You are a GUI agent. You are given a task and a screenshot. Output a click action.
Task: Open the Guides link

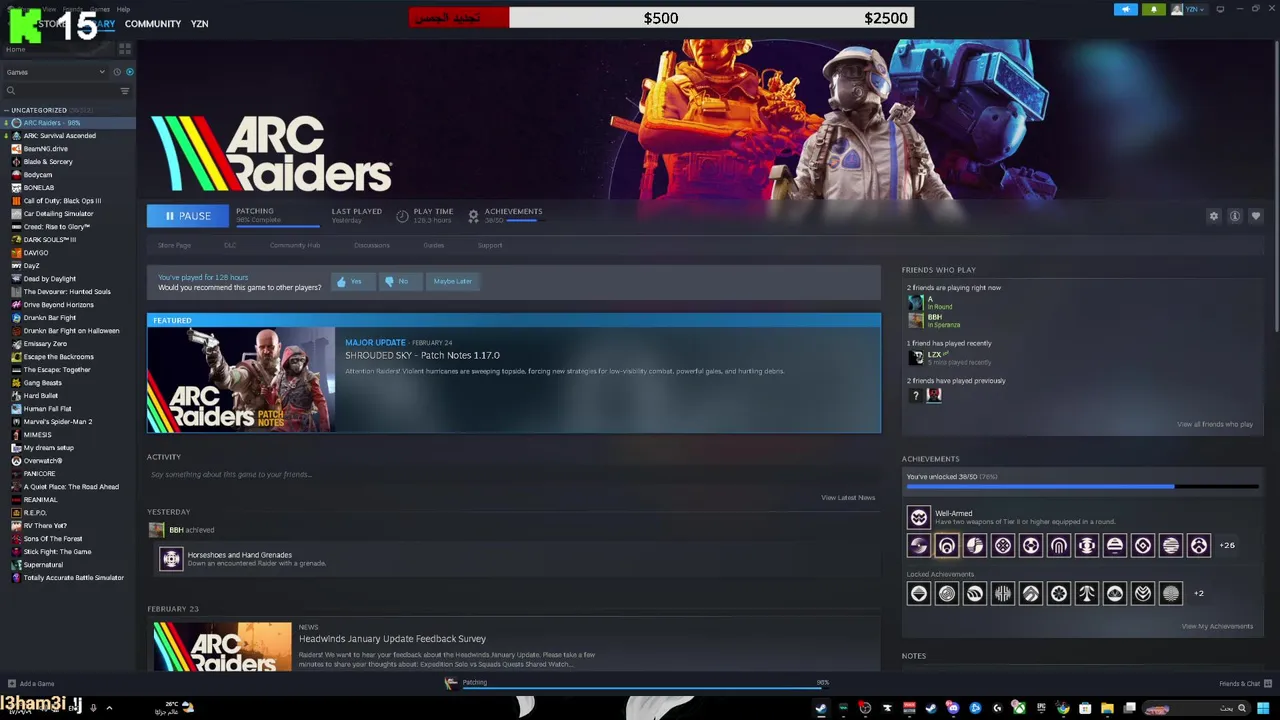point(434,245)
